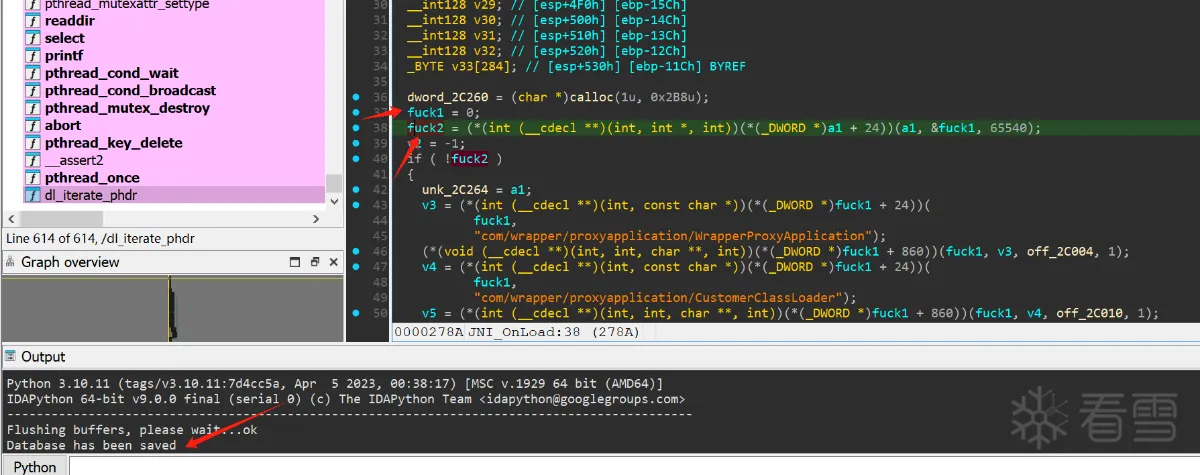Select __assert2 in the functions list
This screenshot has height=475, width=1200.
[74, 160]
